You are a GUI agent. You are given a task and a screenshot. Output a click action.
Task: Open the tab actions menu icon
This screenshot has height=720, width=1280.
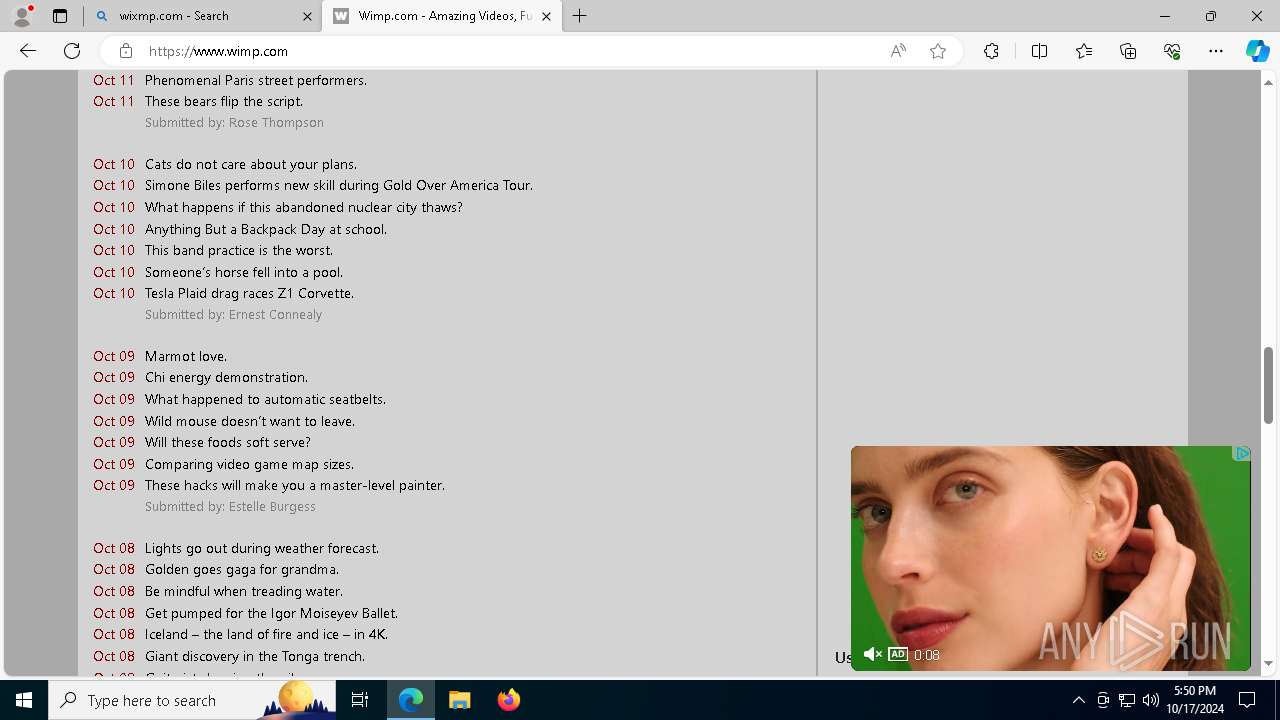[60, 16]
